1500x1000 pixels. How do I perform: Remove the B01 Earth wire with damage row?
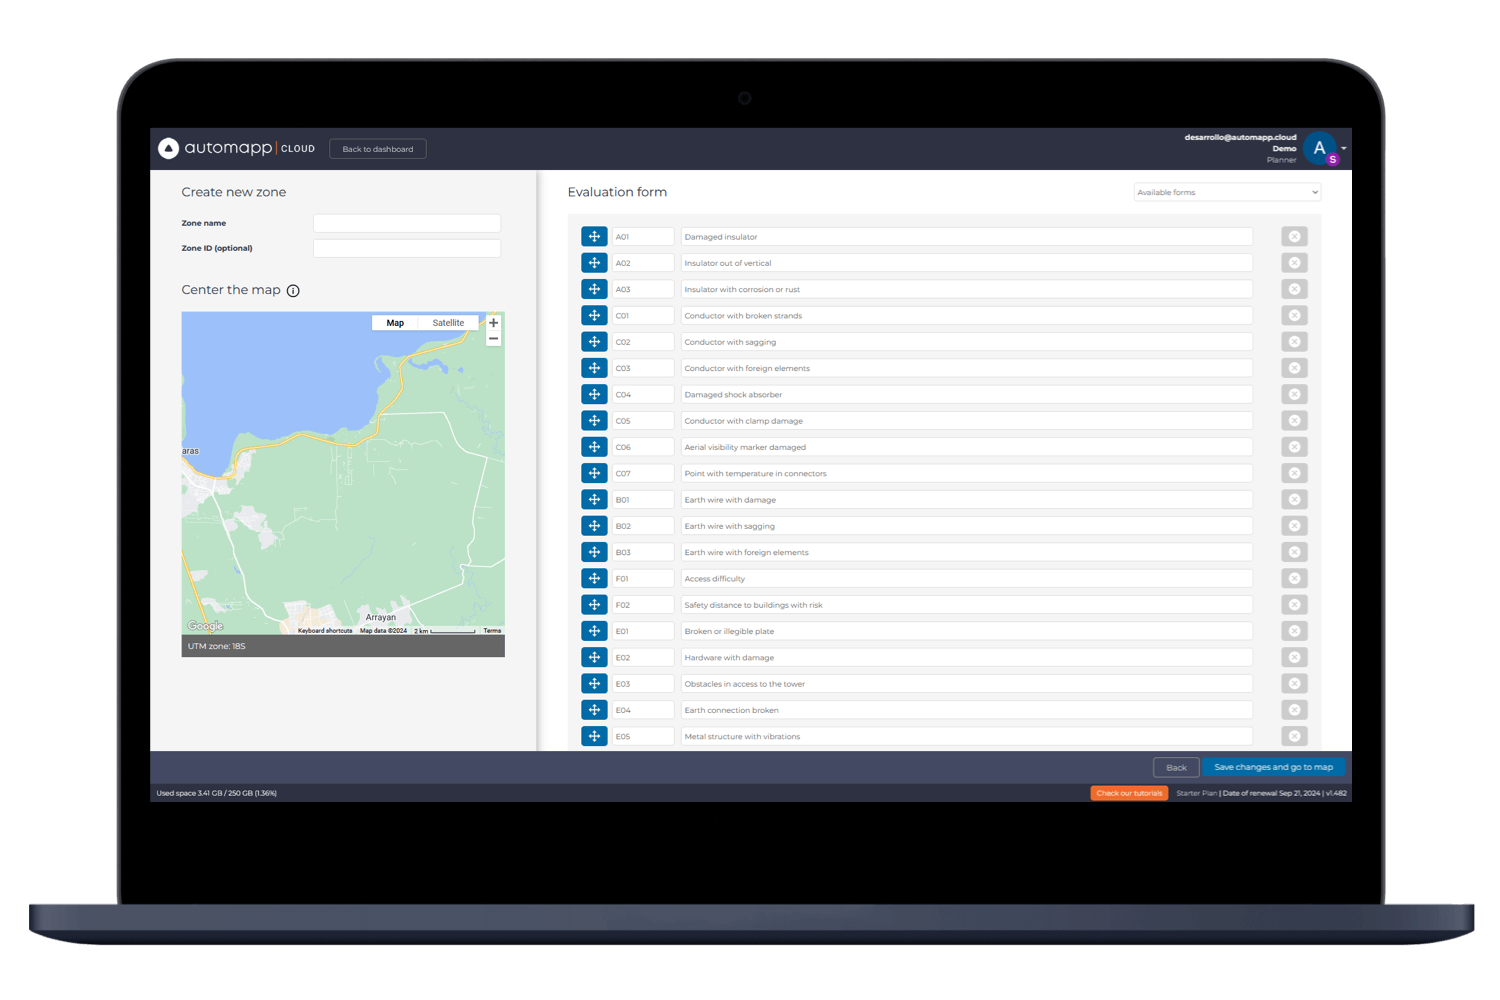click(1294, 499)
